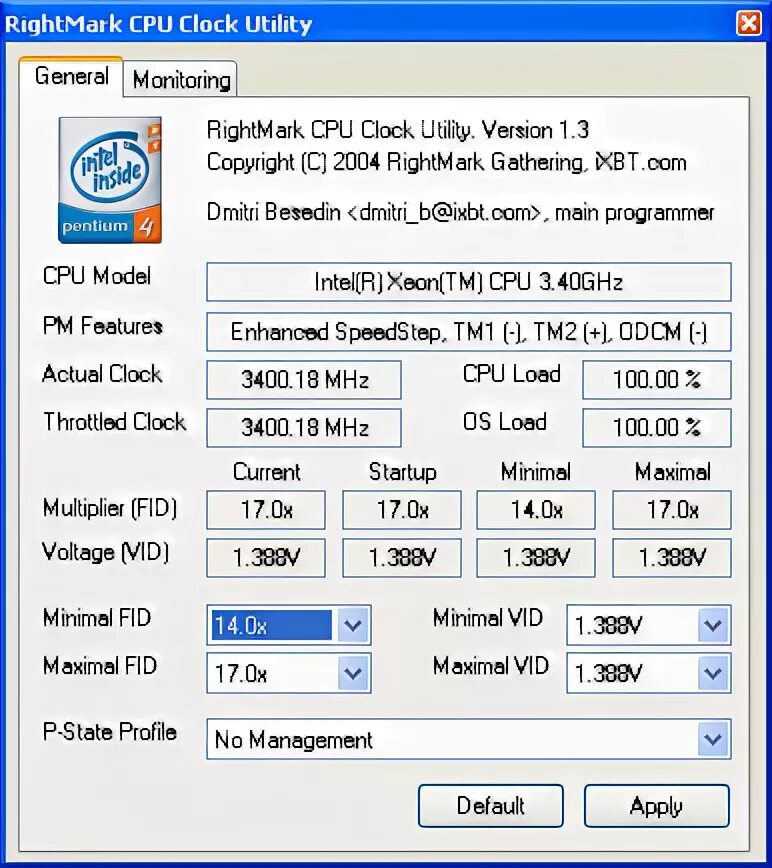Click the Voltage (VID) label
The height and width of the screenshot is (868, 772).
(105, 552)
